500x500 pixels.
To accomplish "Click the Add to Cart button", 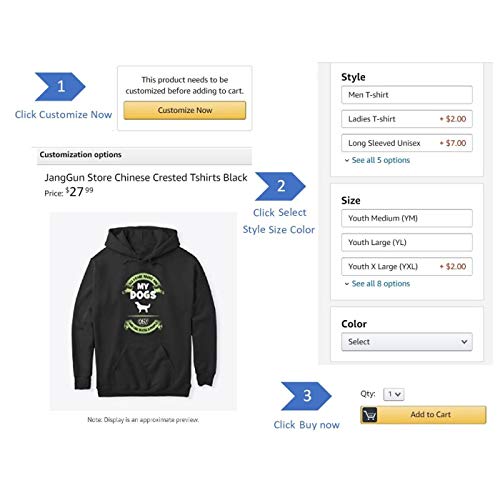I will pos(423,415).
